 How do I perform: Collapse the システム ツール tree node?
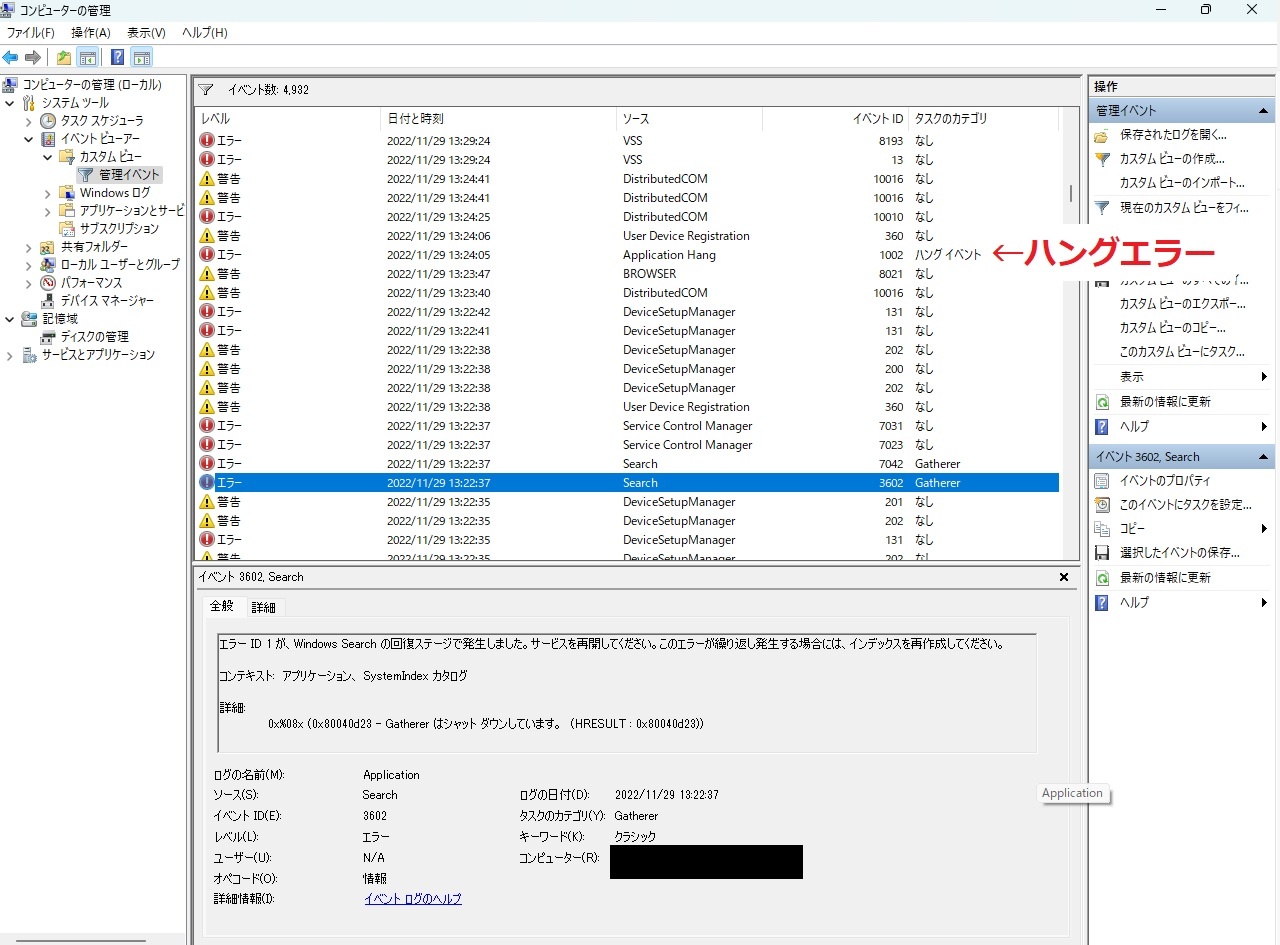pos(10,103)
